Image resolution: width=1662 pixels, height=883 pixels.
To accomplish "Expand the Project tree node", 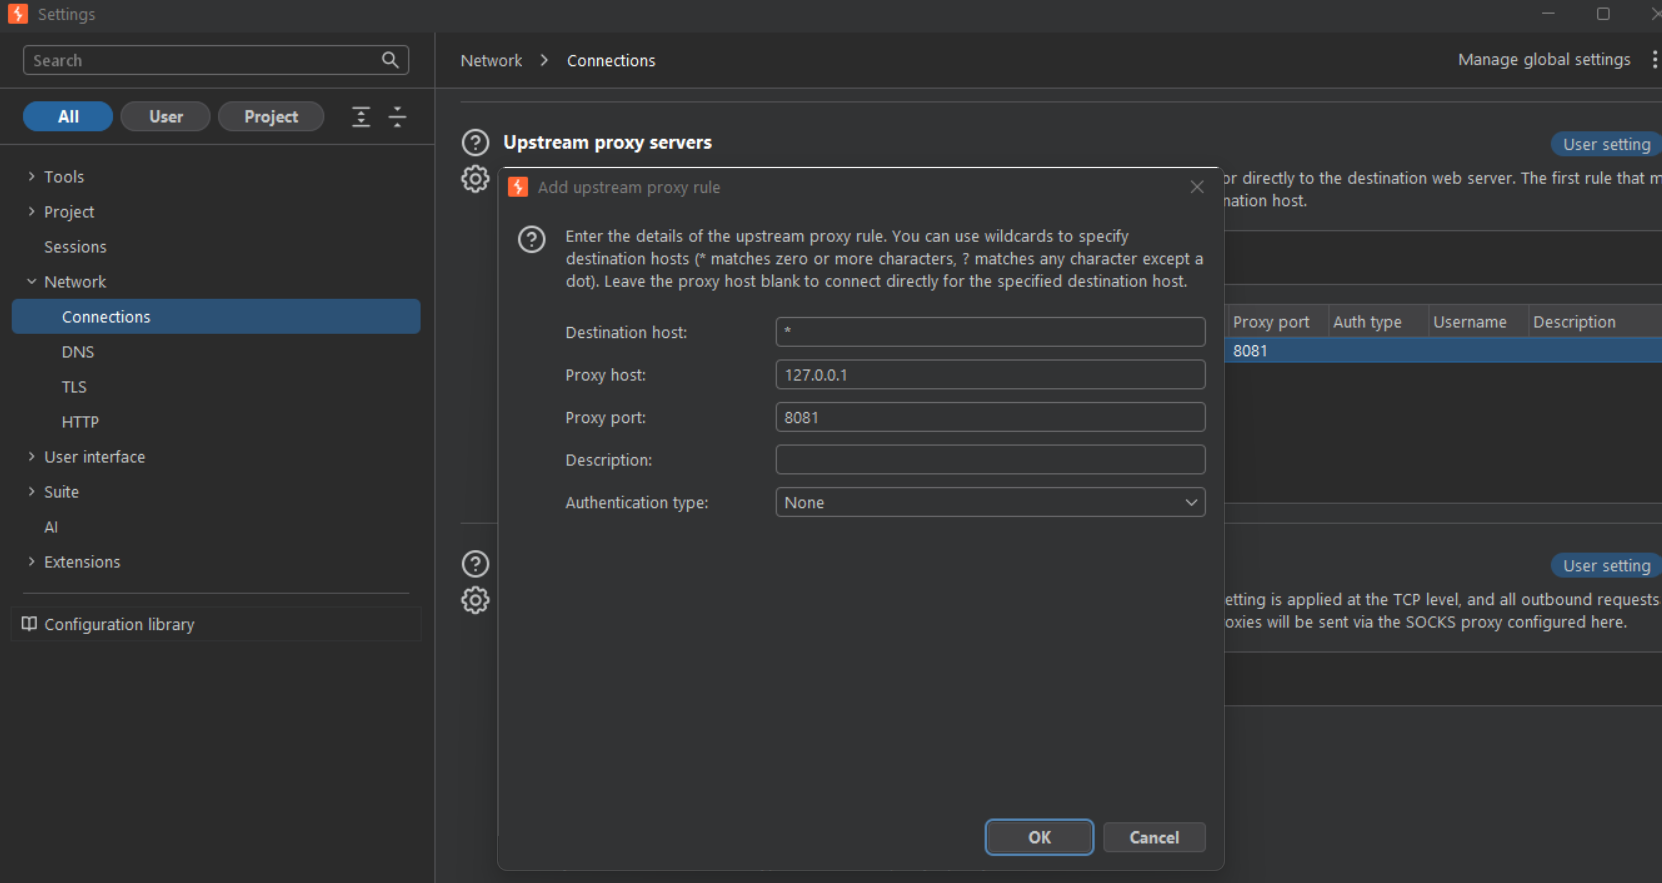I will (x=31, y=211).
